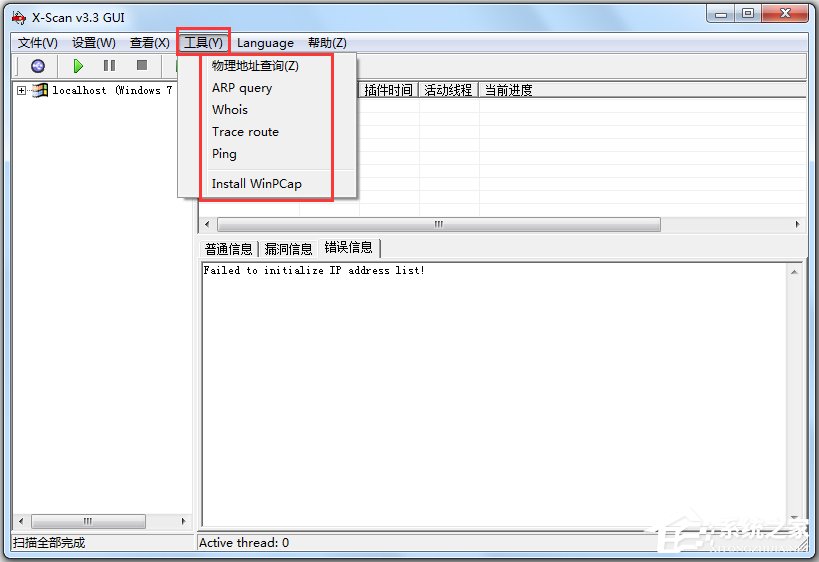Viewport: 819px width, 562px height.
Task: Open the 文件(V) menu
Action: [38, 43]
